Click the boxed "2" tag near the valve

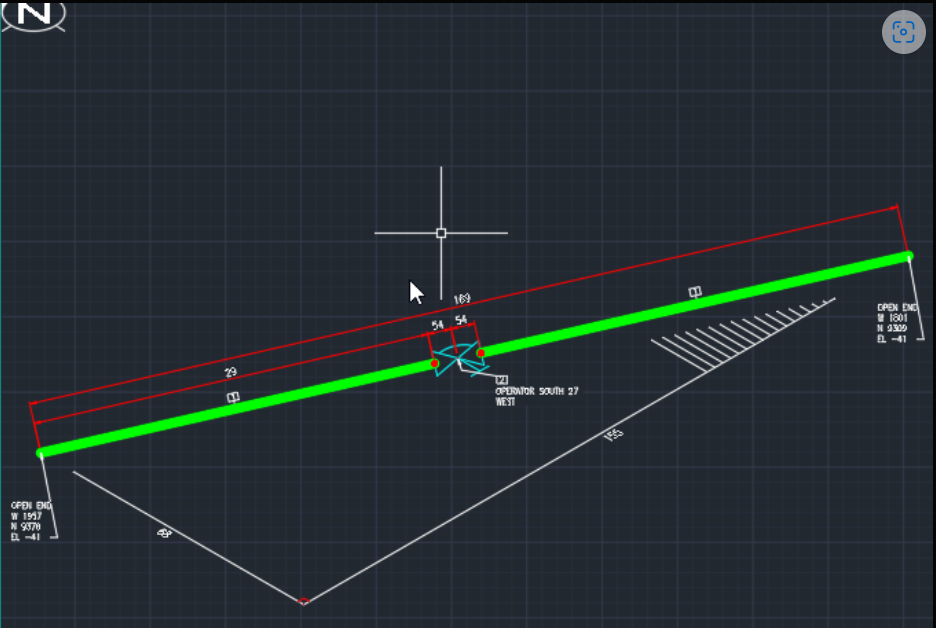pyautogui.click(x=501, y=380)
